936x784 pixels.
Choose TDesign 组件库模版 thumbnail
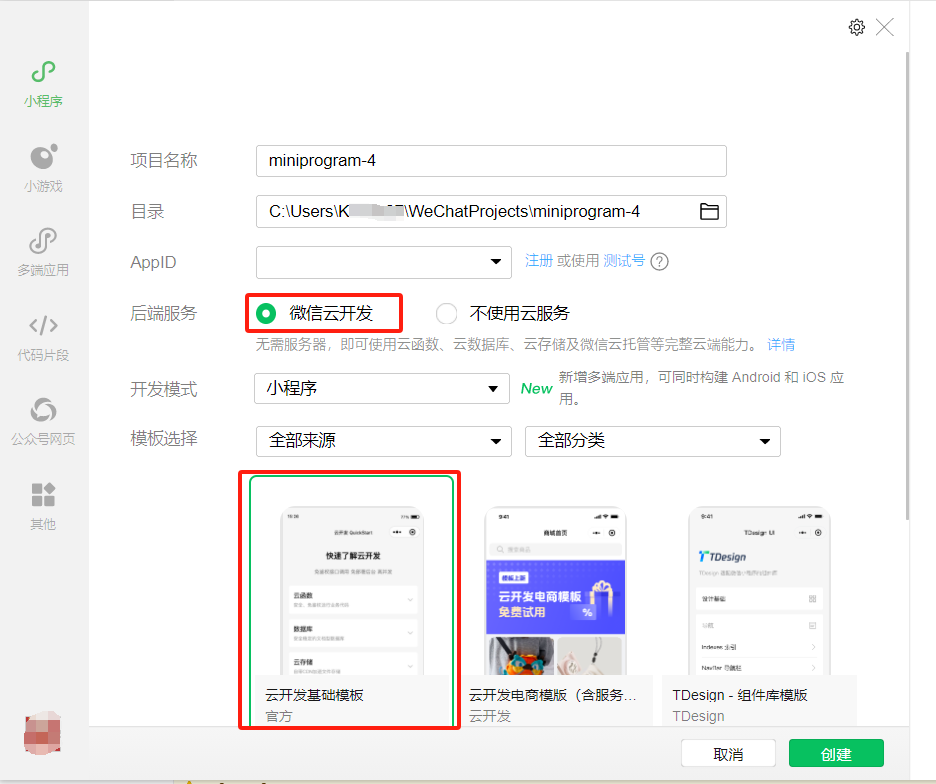pos(759,615)
